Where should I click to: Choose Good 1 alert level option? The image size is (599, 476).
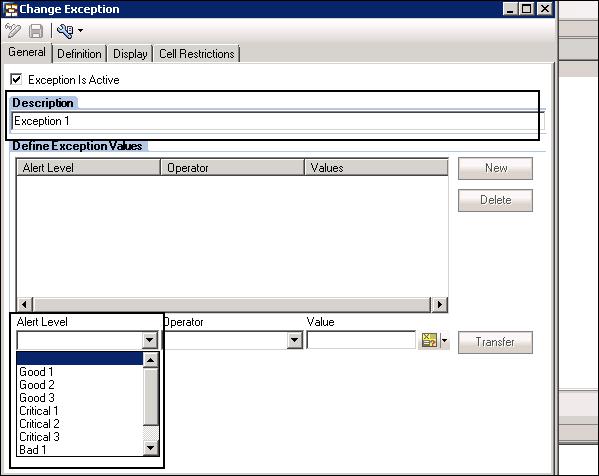coord(36,372)
